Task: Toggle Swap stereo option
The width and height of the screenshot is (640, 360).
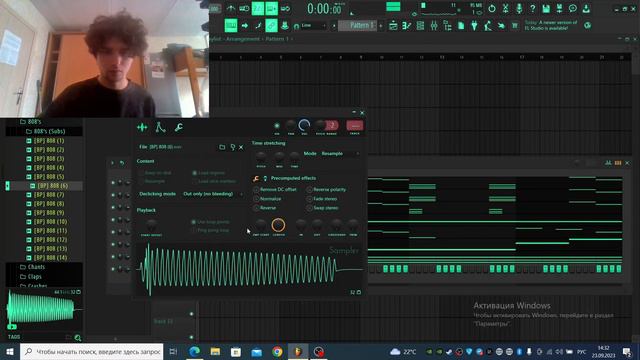Action: click(x=309, y=208)
